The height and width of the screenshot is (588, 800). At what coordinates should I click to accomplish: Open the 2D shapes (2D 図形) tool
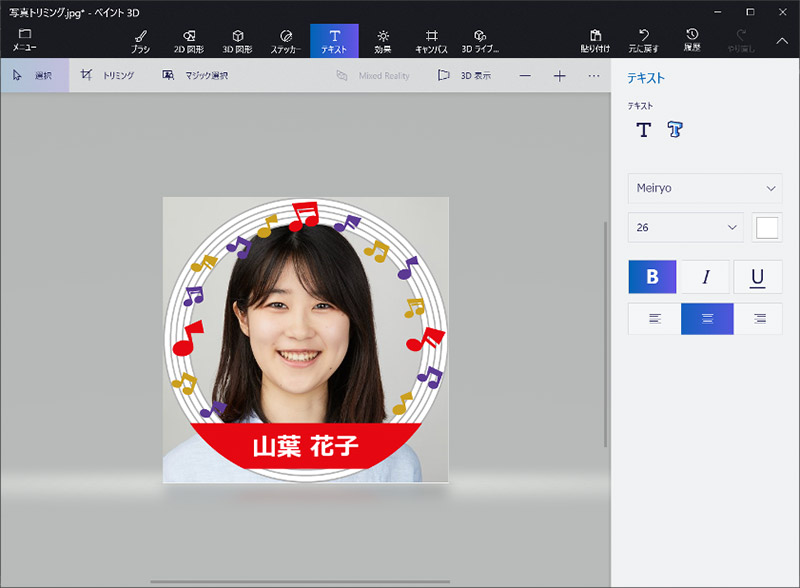click(190, 40)
